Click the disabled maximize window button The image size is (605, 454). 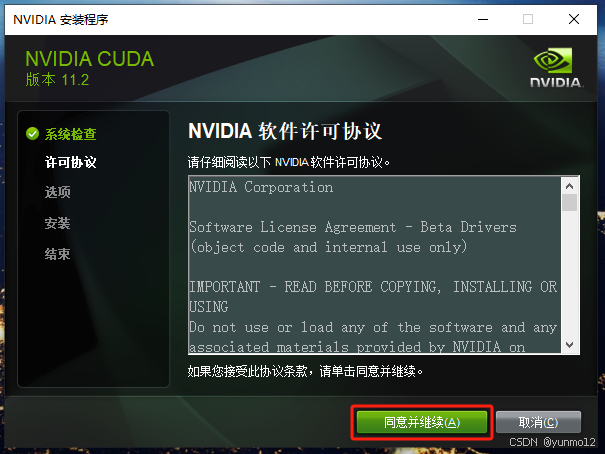tap(528, 19)
